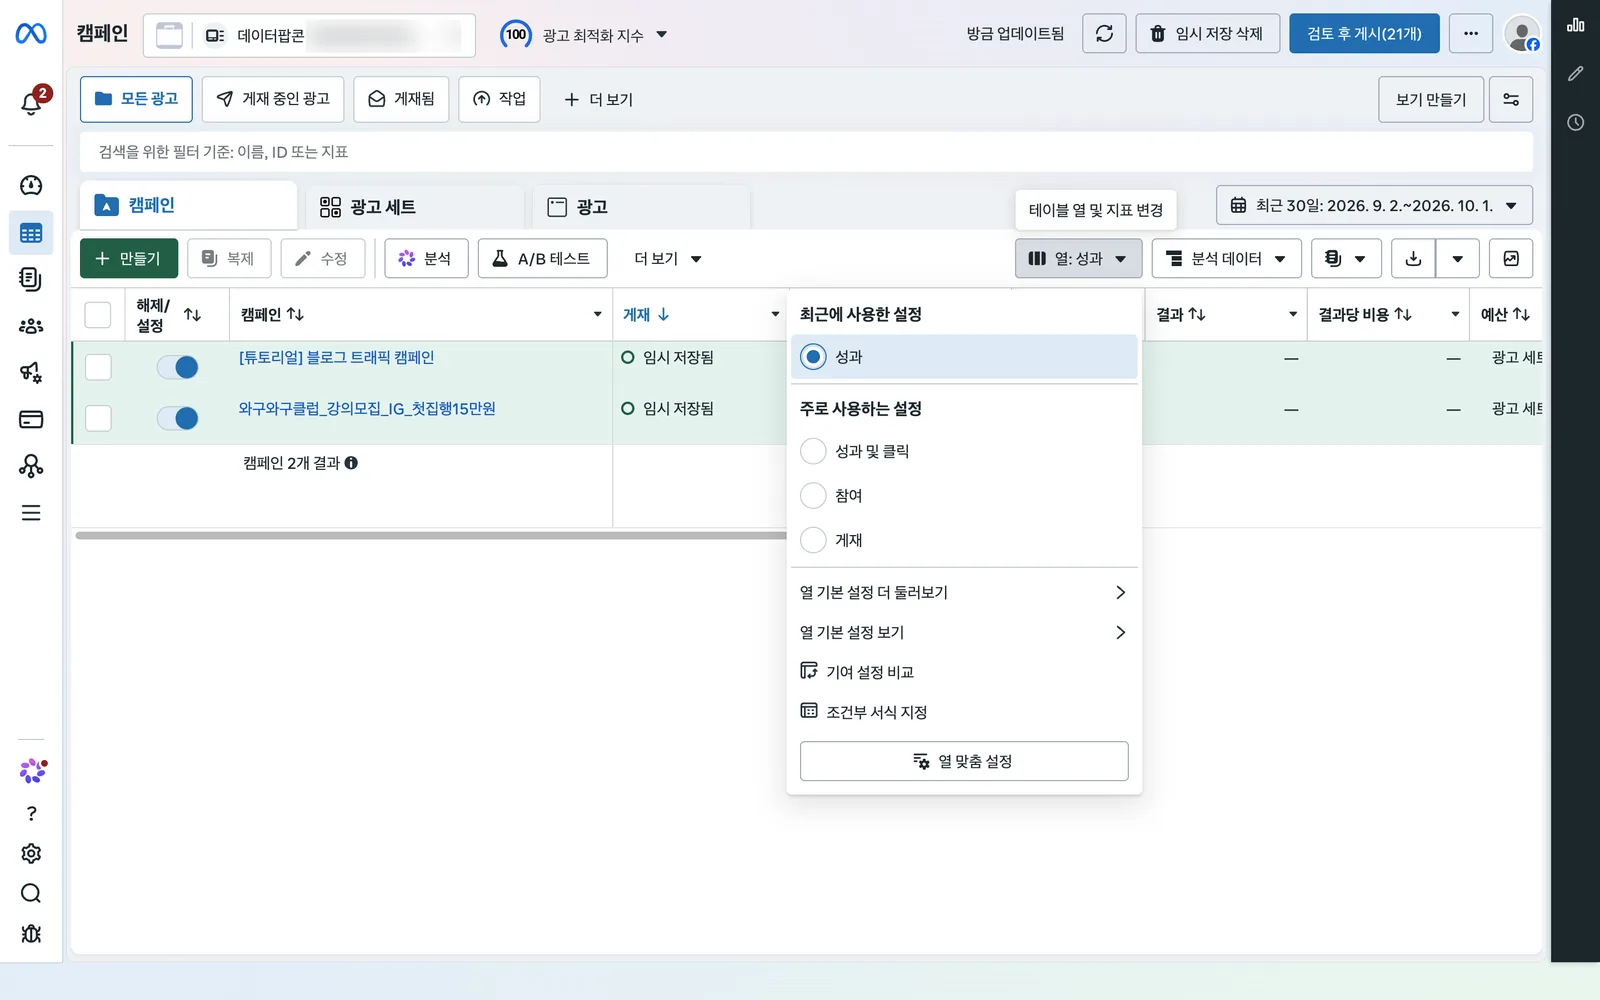
Task: Open the edit pencil icon on right rail
Action: tap(1576, 74)
